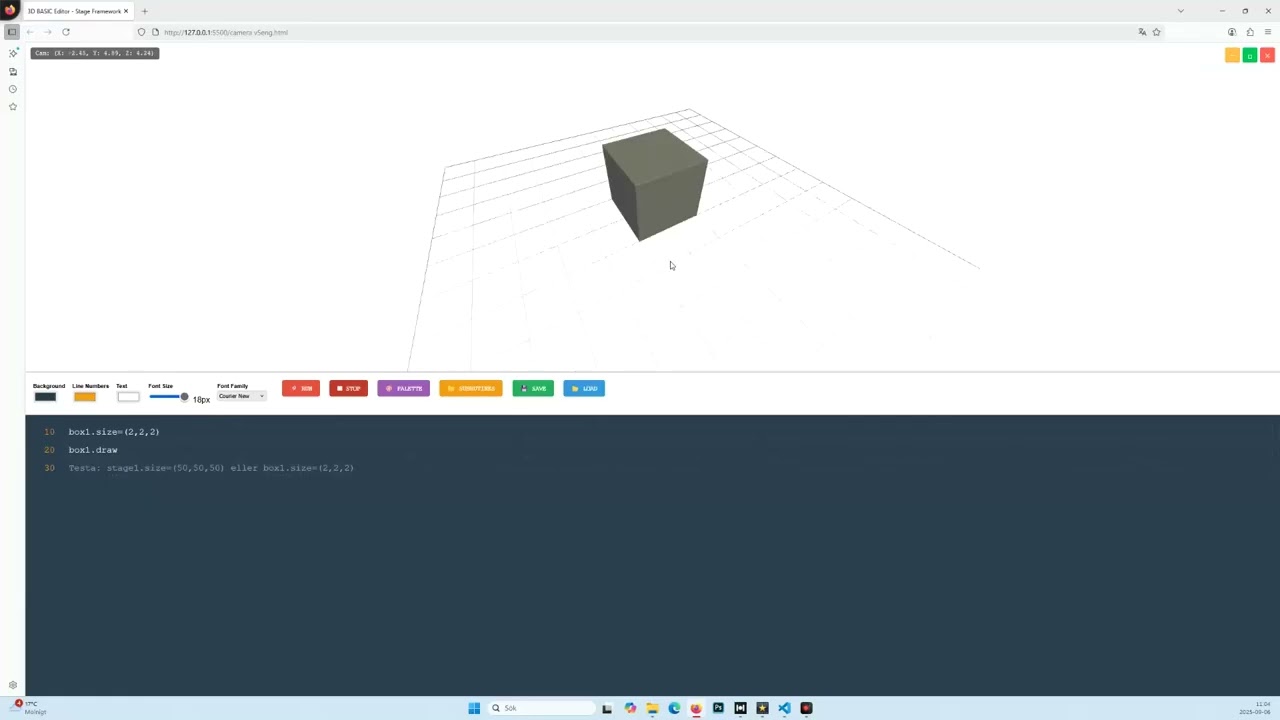Open the Windows Start menu
Screen dimensions: 1280x720
click(x=474, y=708)
